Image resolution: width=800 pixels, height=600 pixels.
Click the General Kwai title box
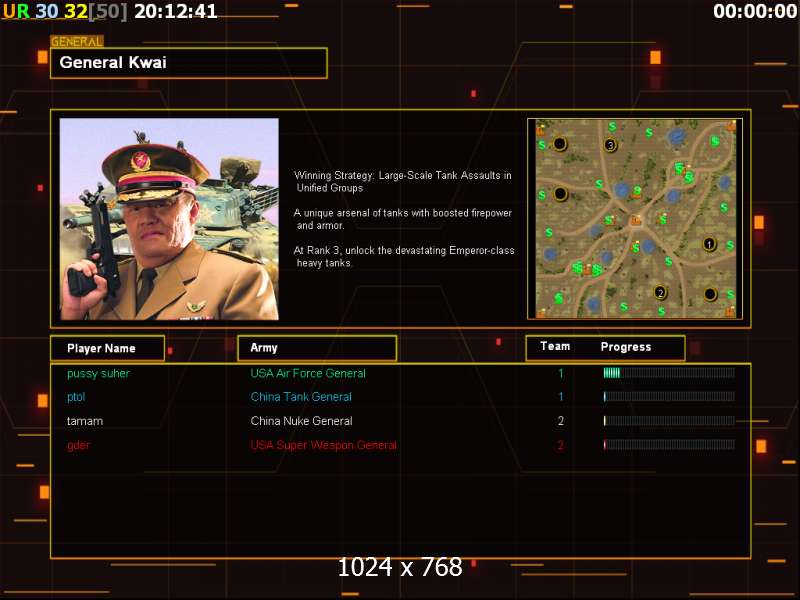pyautogui.click(x=189, y=63)
